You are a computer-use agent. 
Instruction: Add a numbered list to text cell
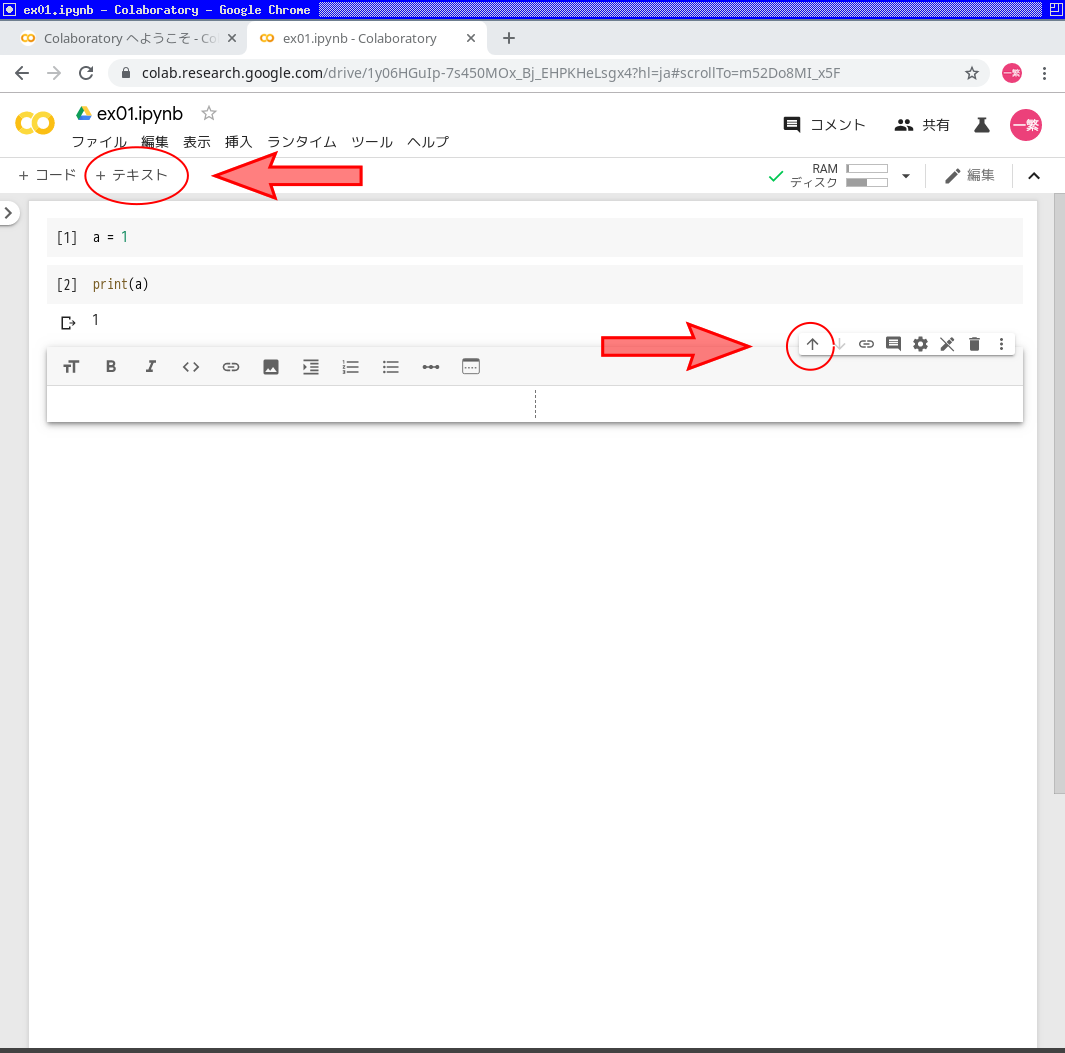tap(351, 367)
